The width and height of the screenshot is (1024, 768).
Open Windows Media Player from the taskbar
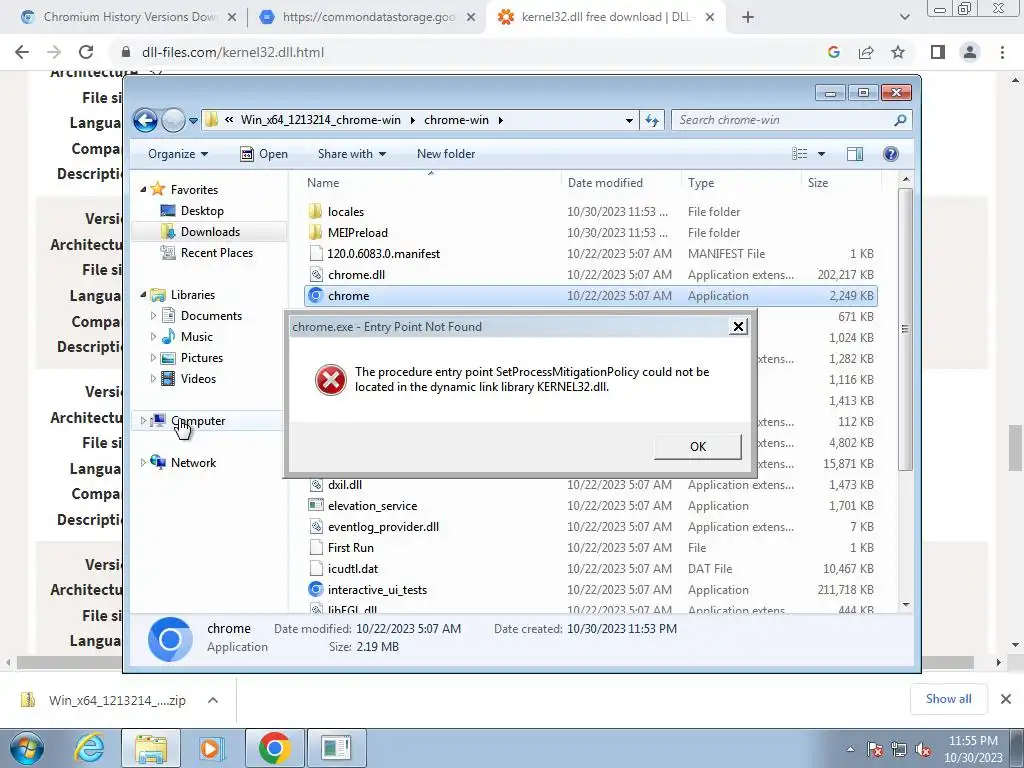[212, 748]
